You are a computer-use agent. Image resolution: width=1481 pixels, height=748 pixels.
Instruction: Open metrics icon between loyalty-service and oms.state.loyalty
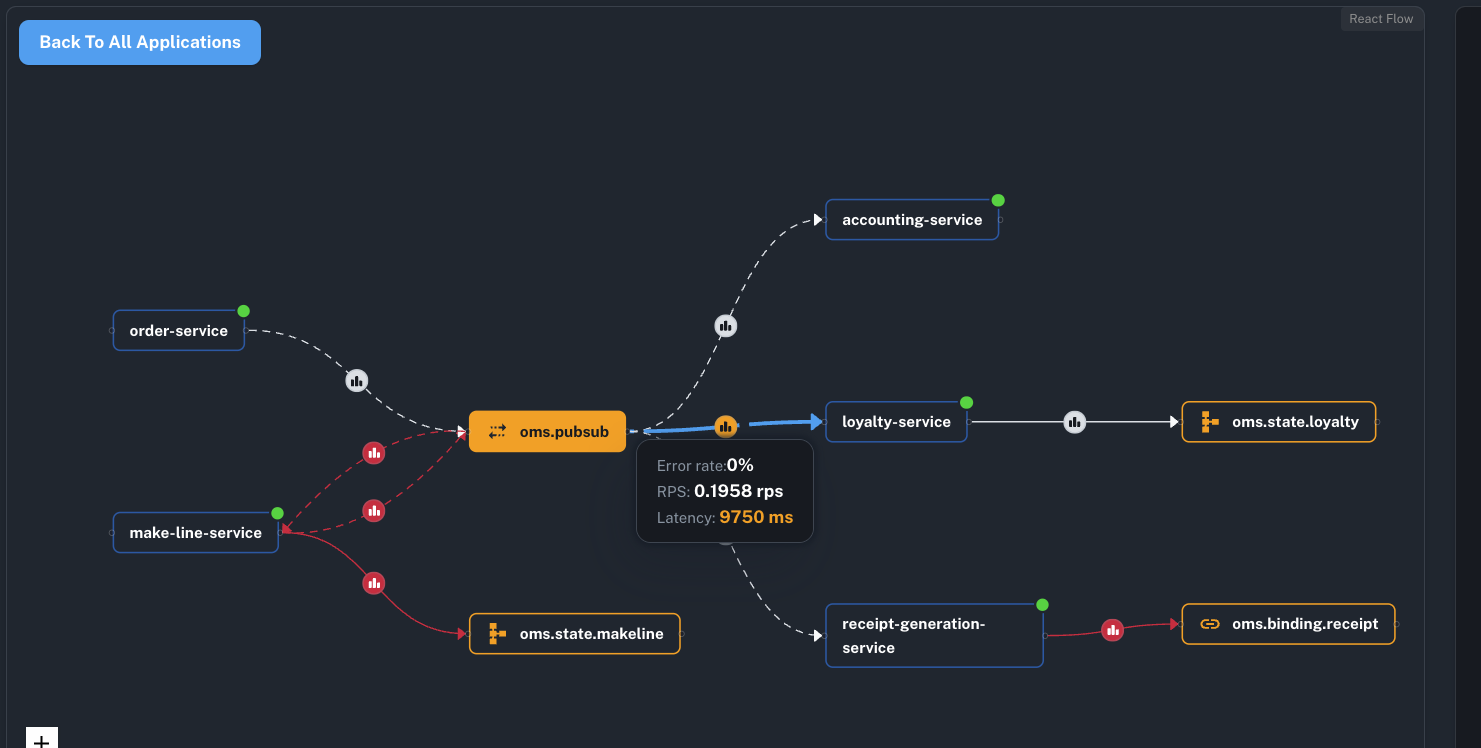point(1074,422)
